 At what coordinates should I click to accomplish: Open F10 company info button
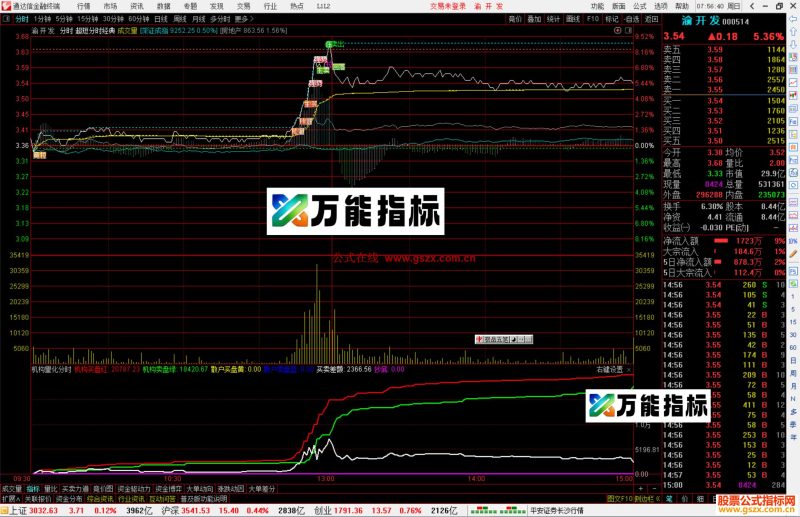click(593, 19)
